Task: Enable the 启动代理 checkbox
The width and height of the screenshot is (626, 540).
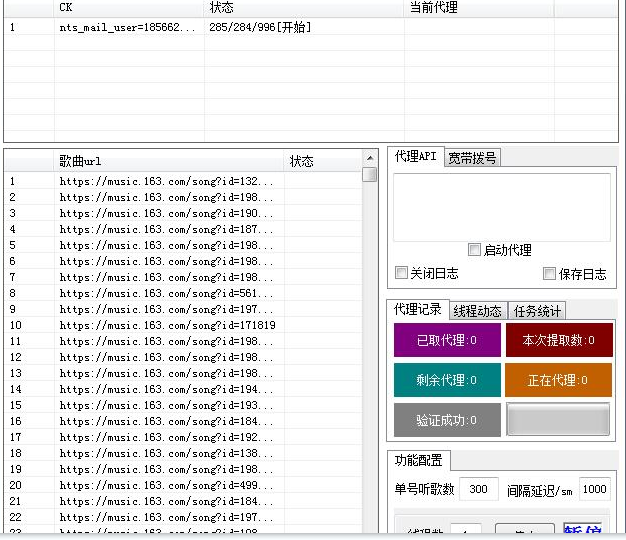Action: [x=475, y=250]
